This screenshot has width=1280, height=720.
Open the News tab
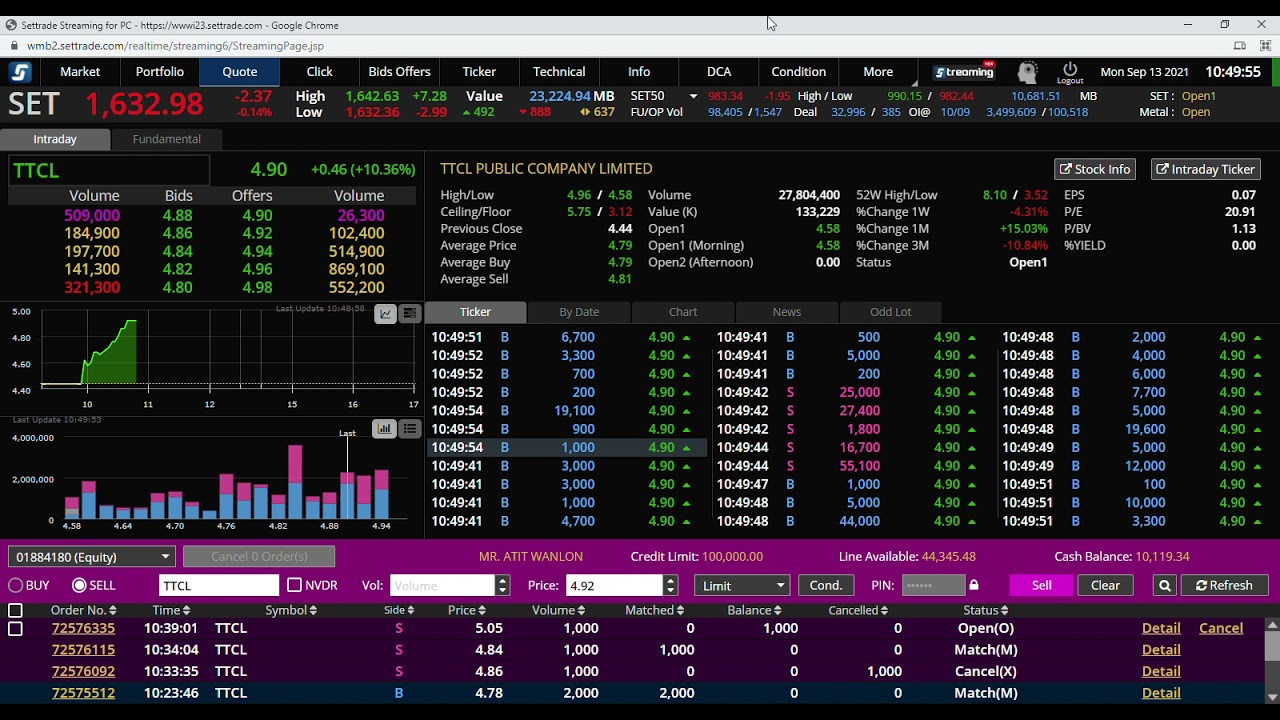pos(787,312)
